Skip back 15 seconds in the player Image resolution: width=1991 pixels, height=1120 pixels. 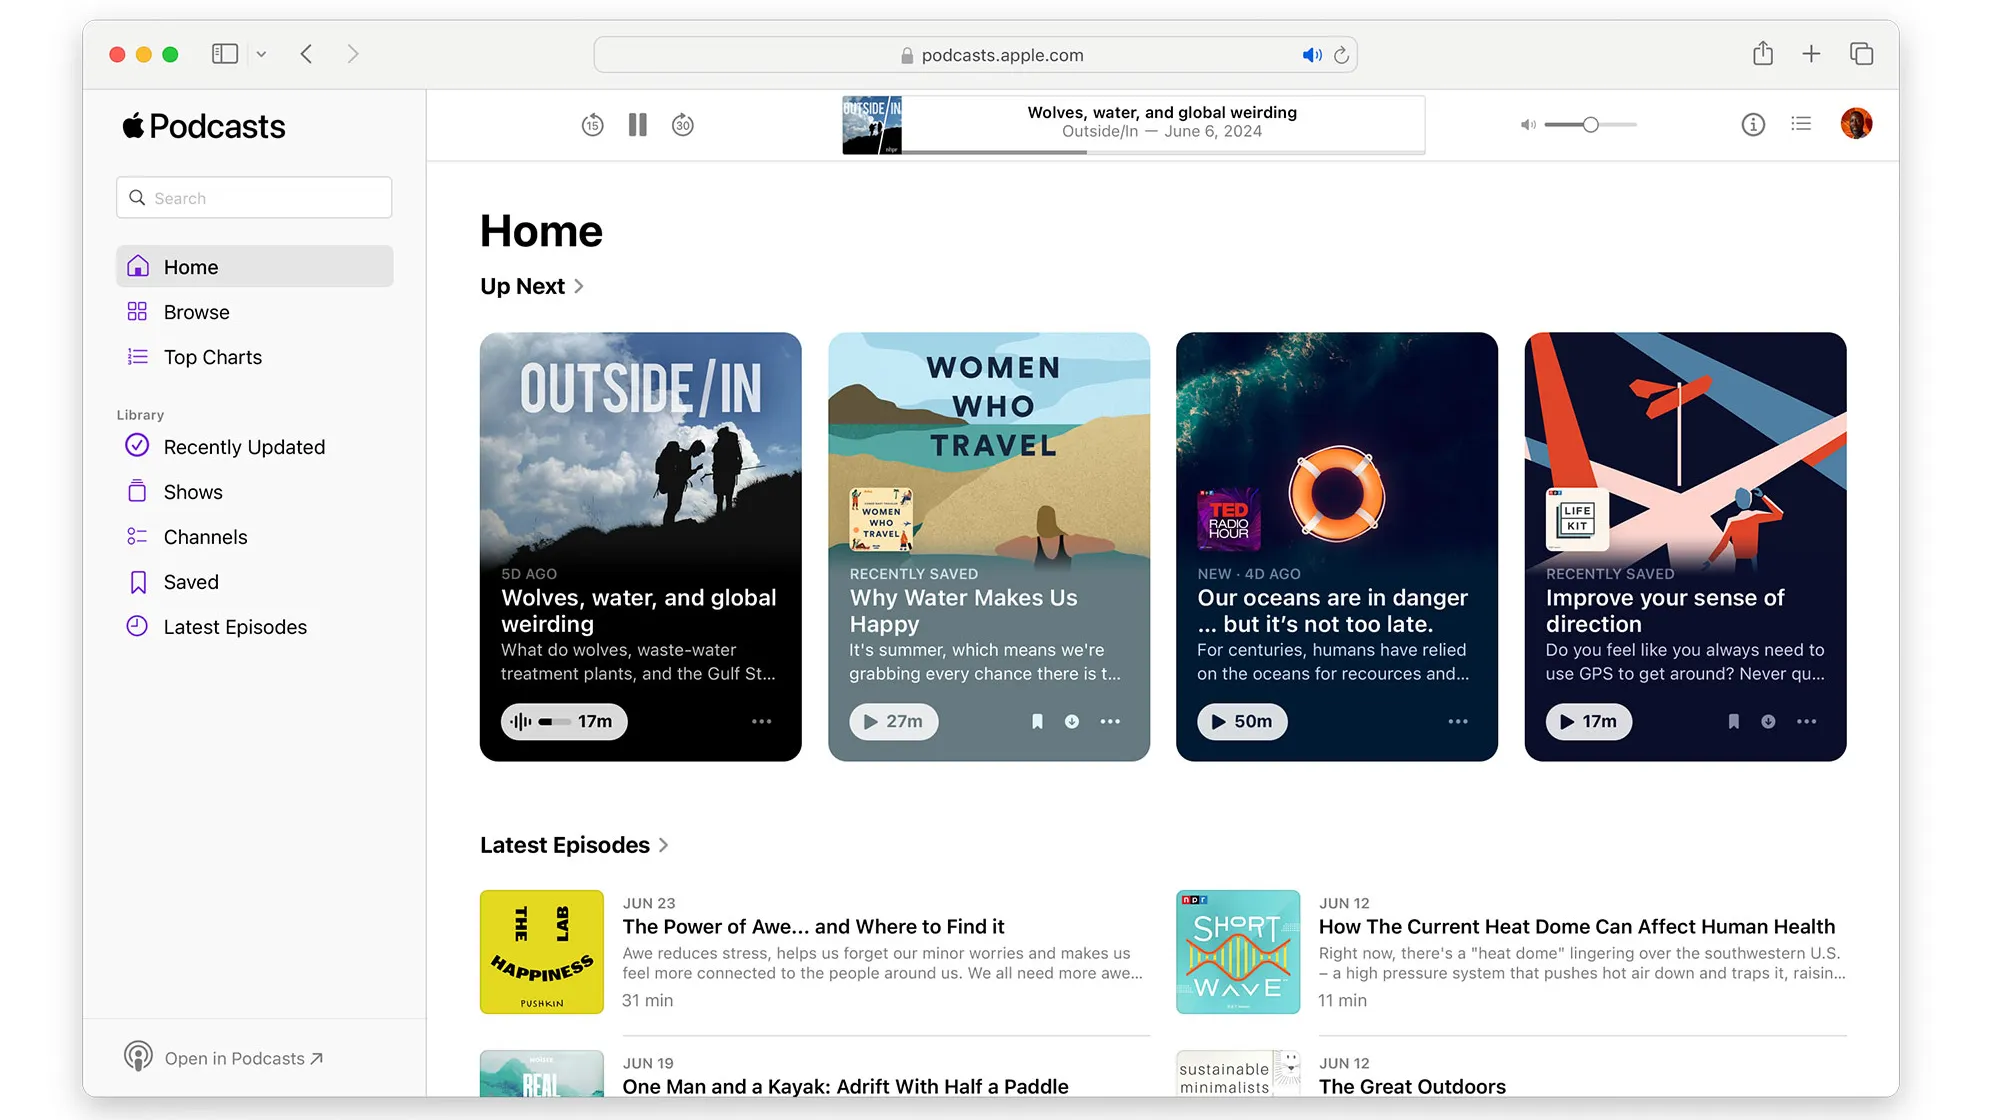pos(592,124)
